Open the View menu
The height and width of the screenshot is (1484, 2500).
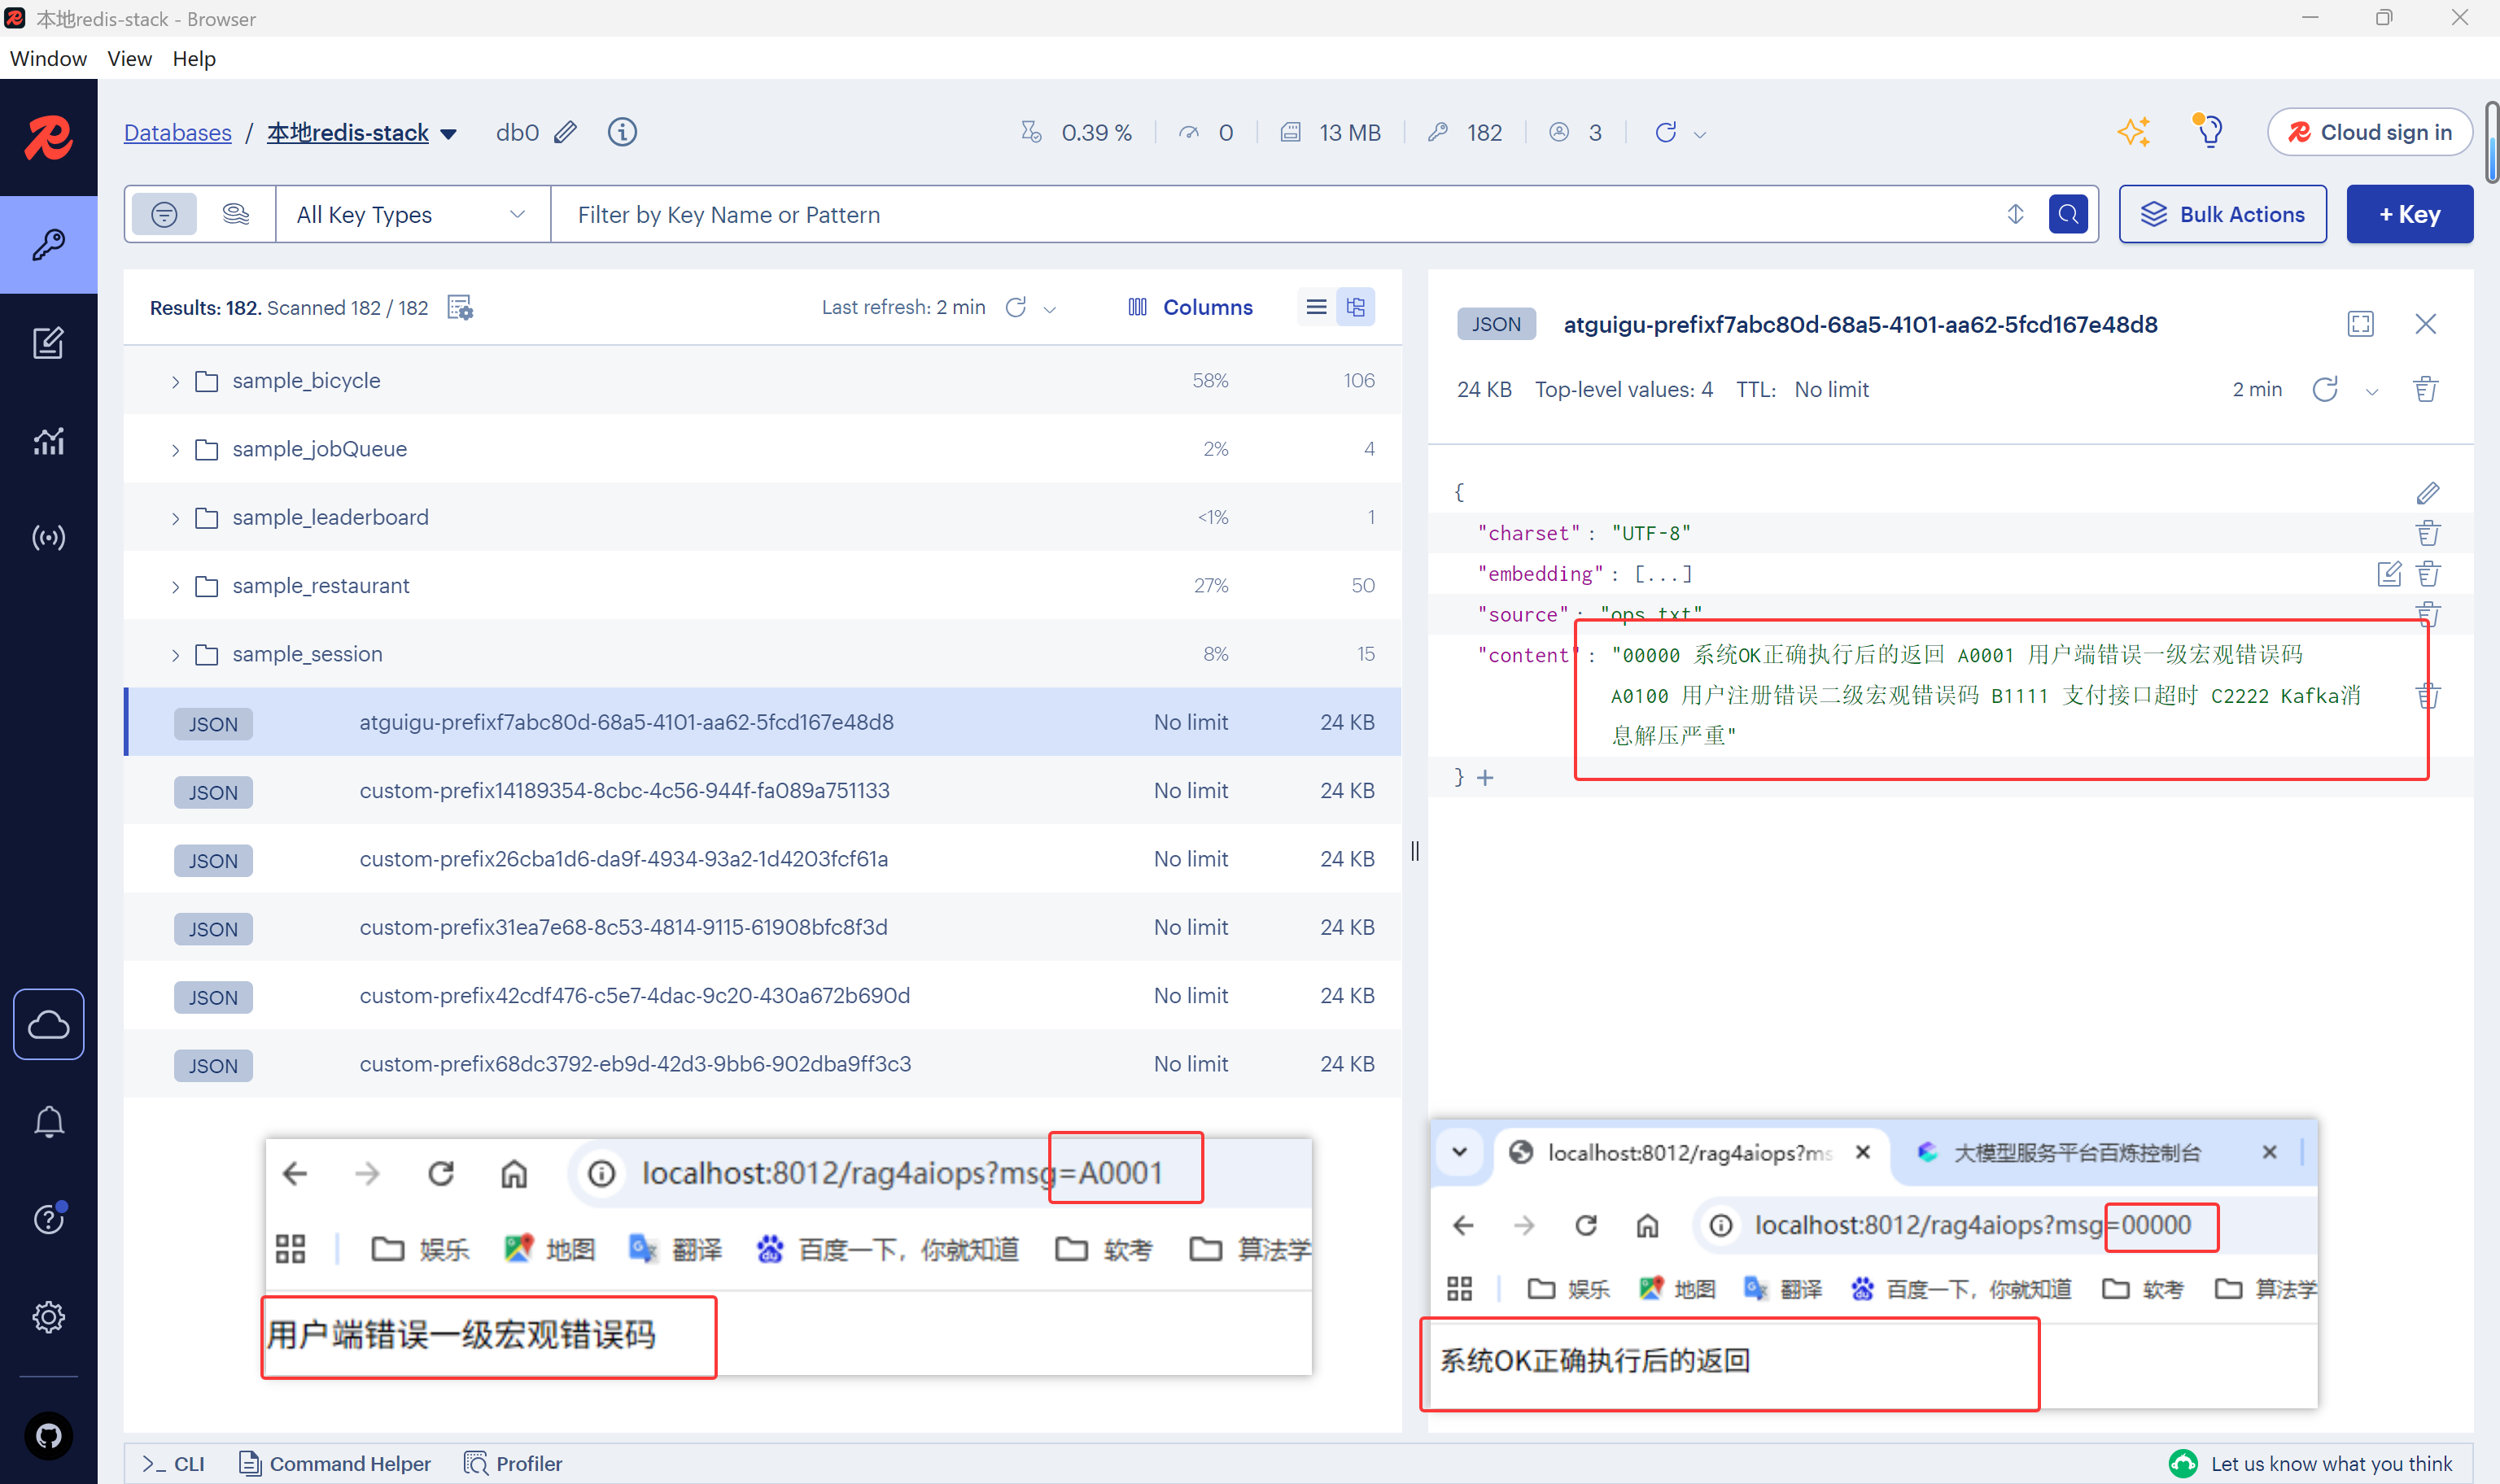click(x=129, y=59)
